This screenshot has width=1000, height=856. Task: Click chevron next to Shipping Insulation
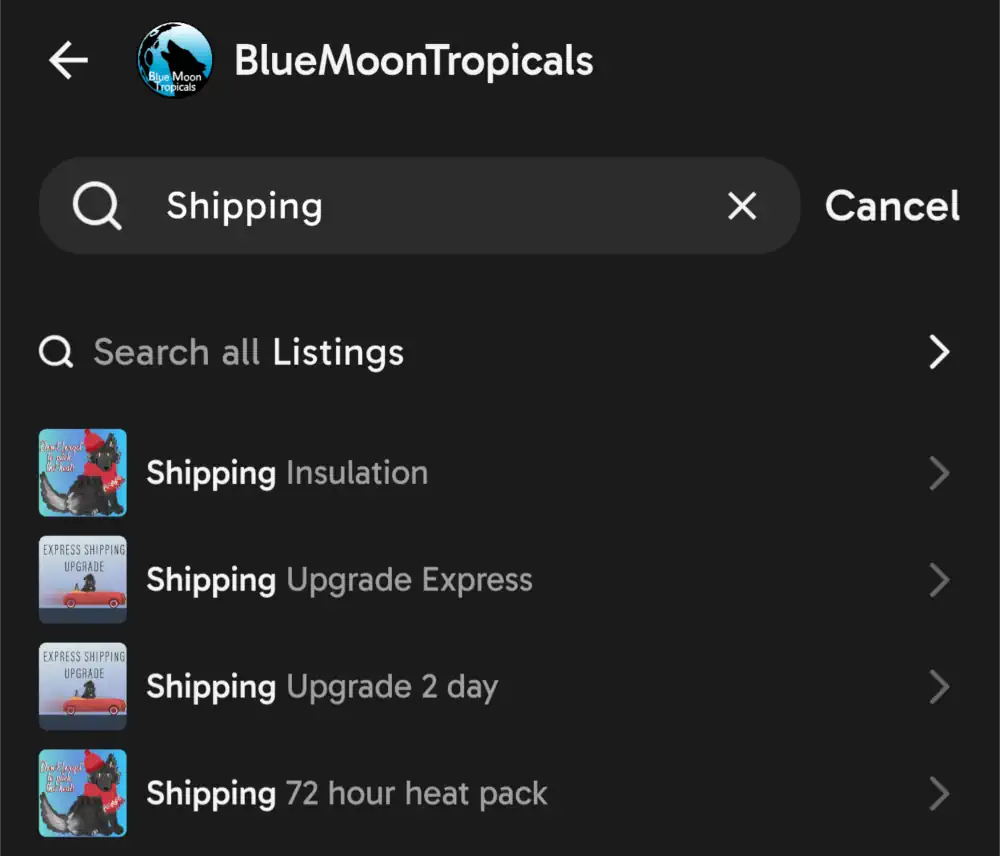click(938, 473)
